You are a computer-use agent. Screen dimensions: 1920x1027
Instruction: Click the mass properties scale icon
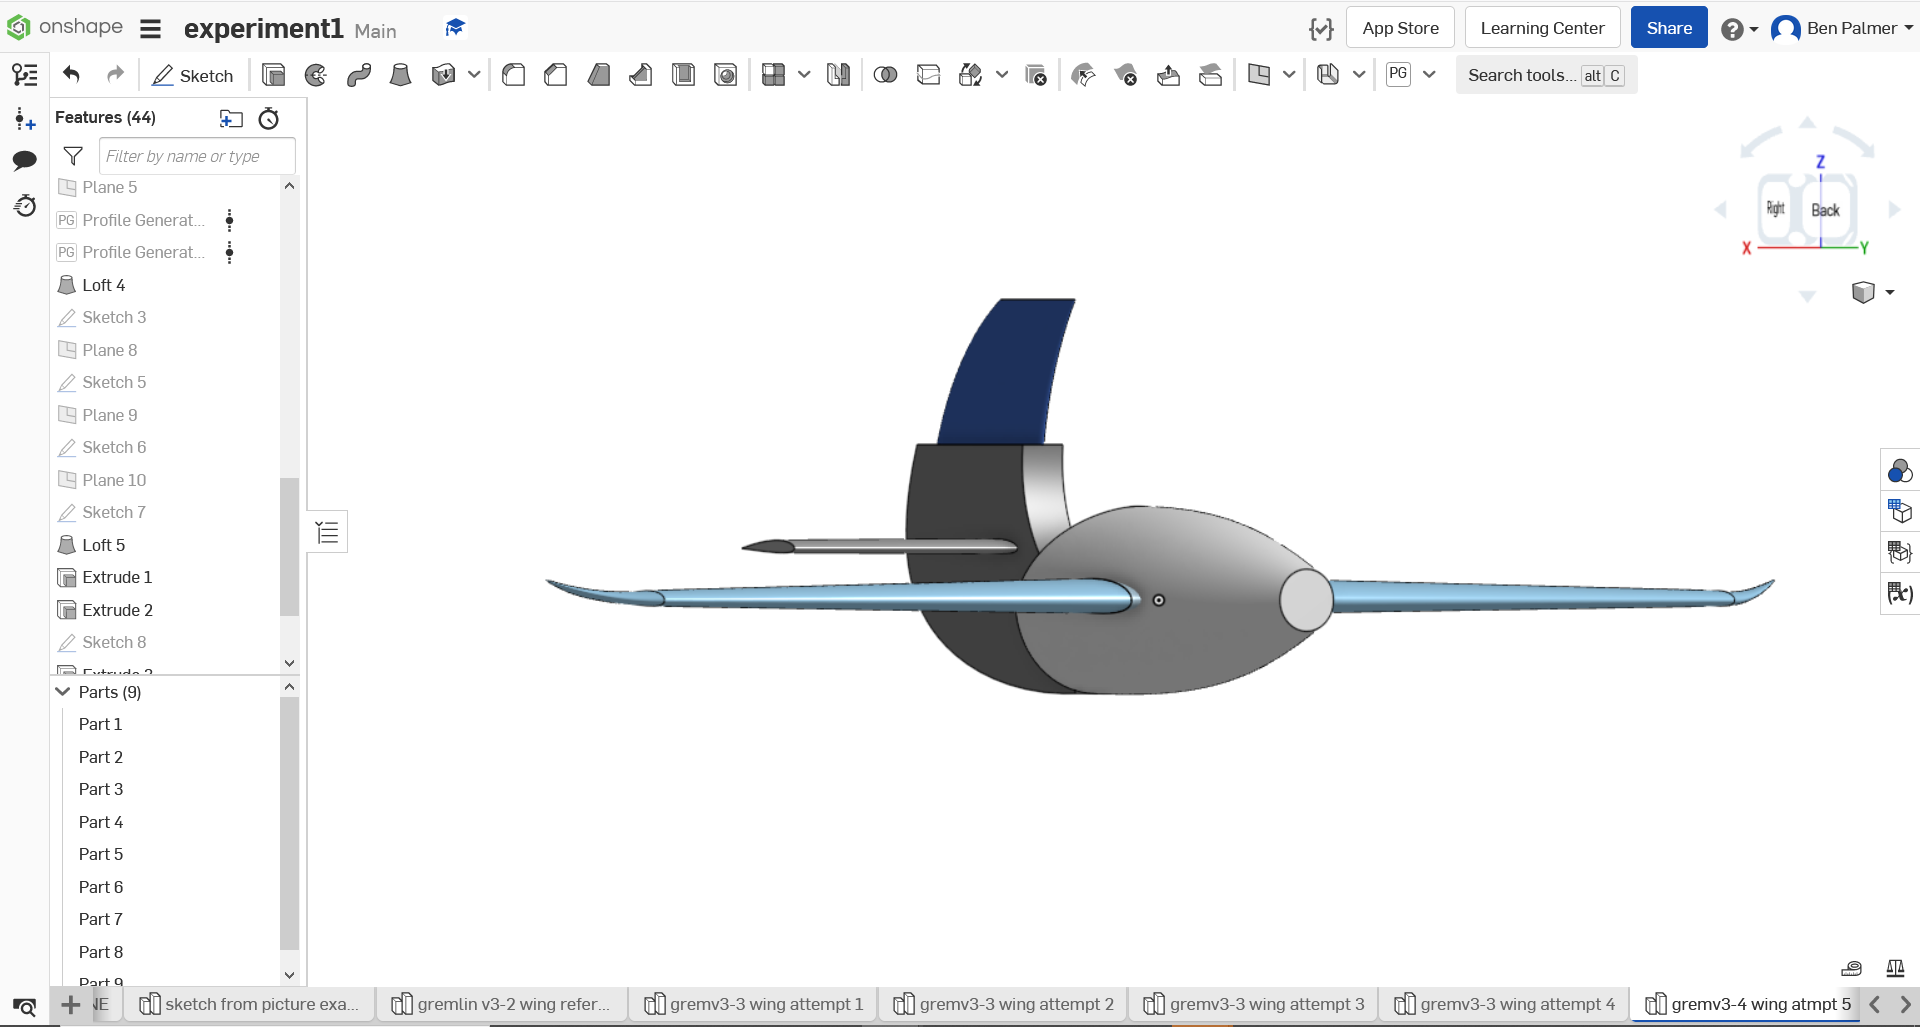point(1895,968)
